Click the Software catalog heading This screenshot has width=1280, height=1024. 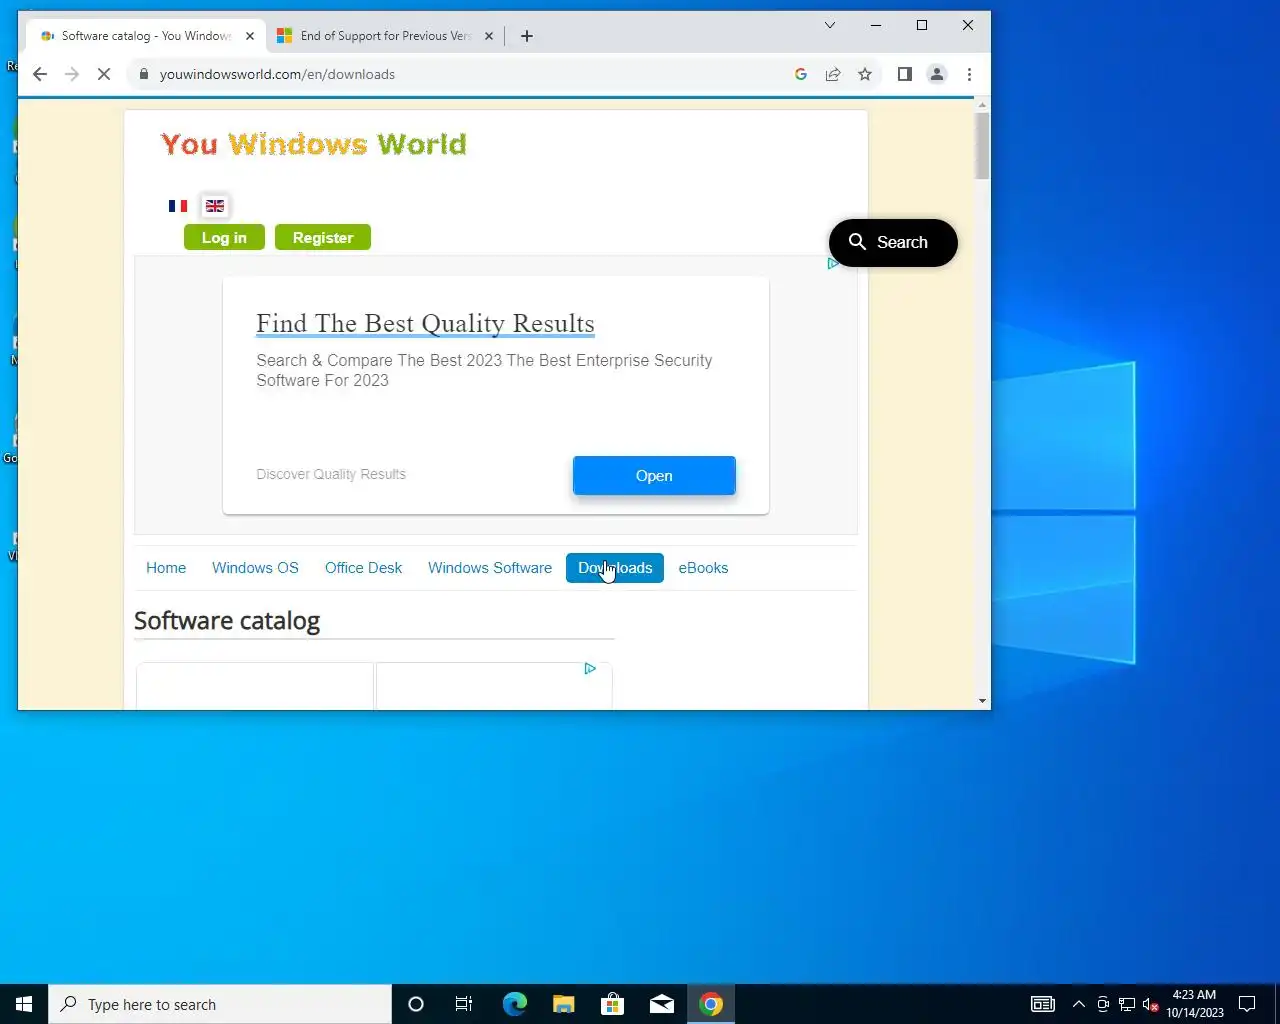(227, 621)
